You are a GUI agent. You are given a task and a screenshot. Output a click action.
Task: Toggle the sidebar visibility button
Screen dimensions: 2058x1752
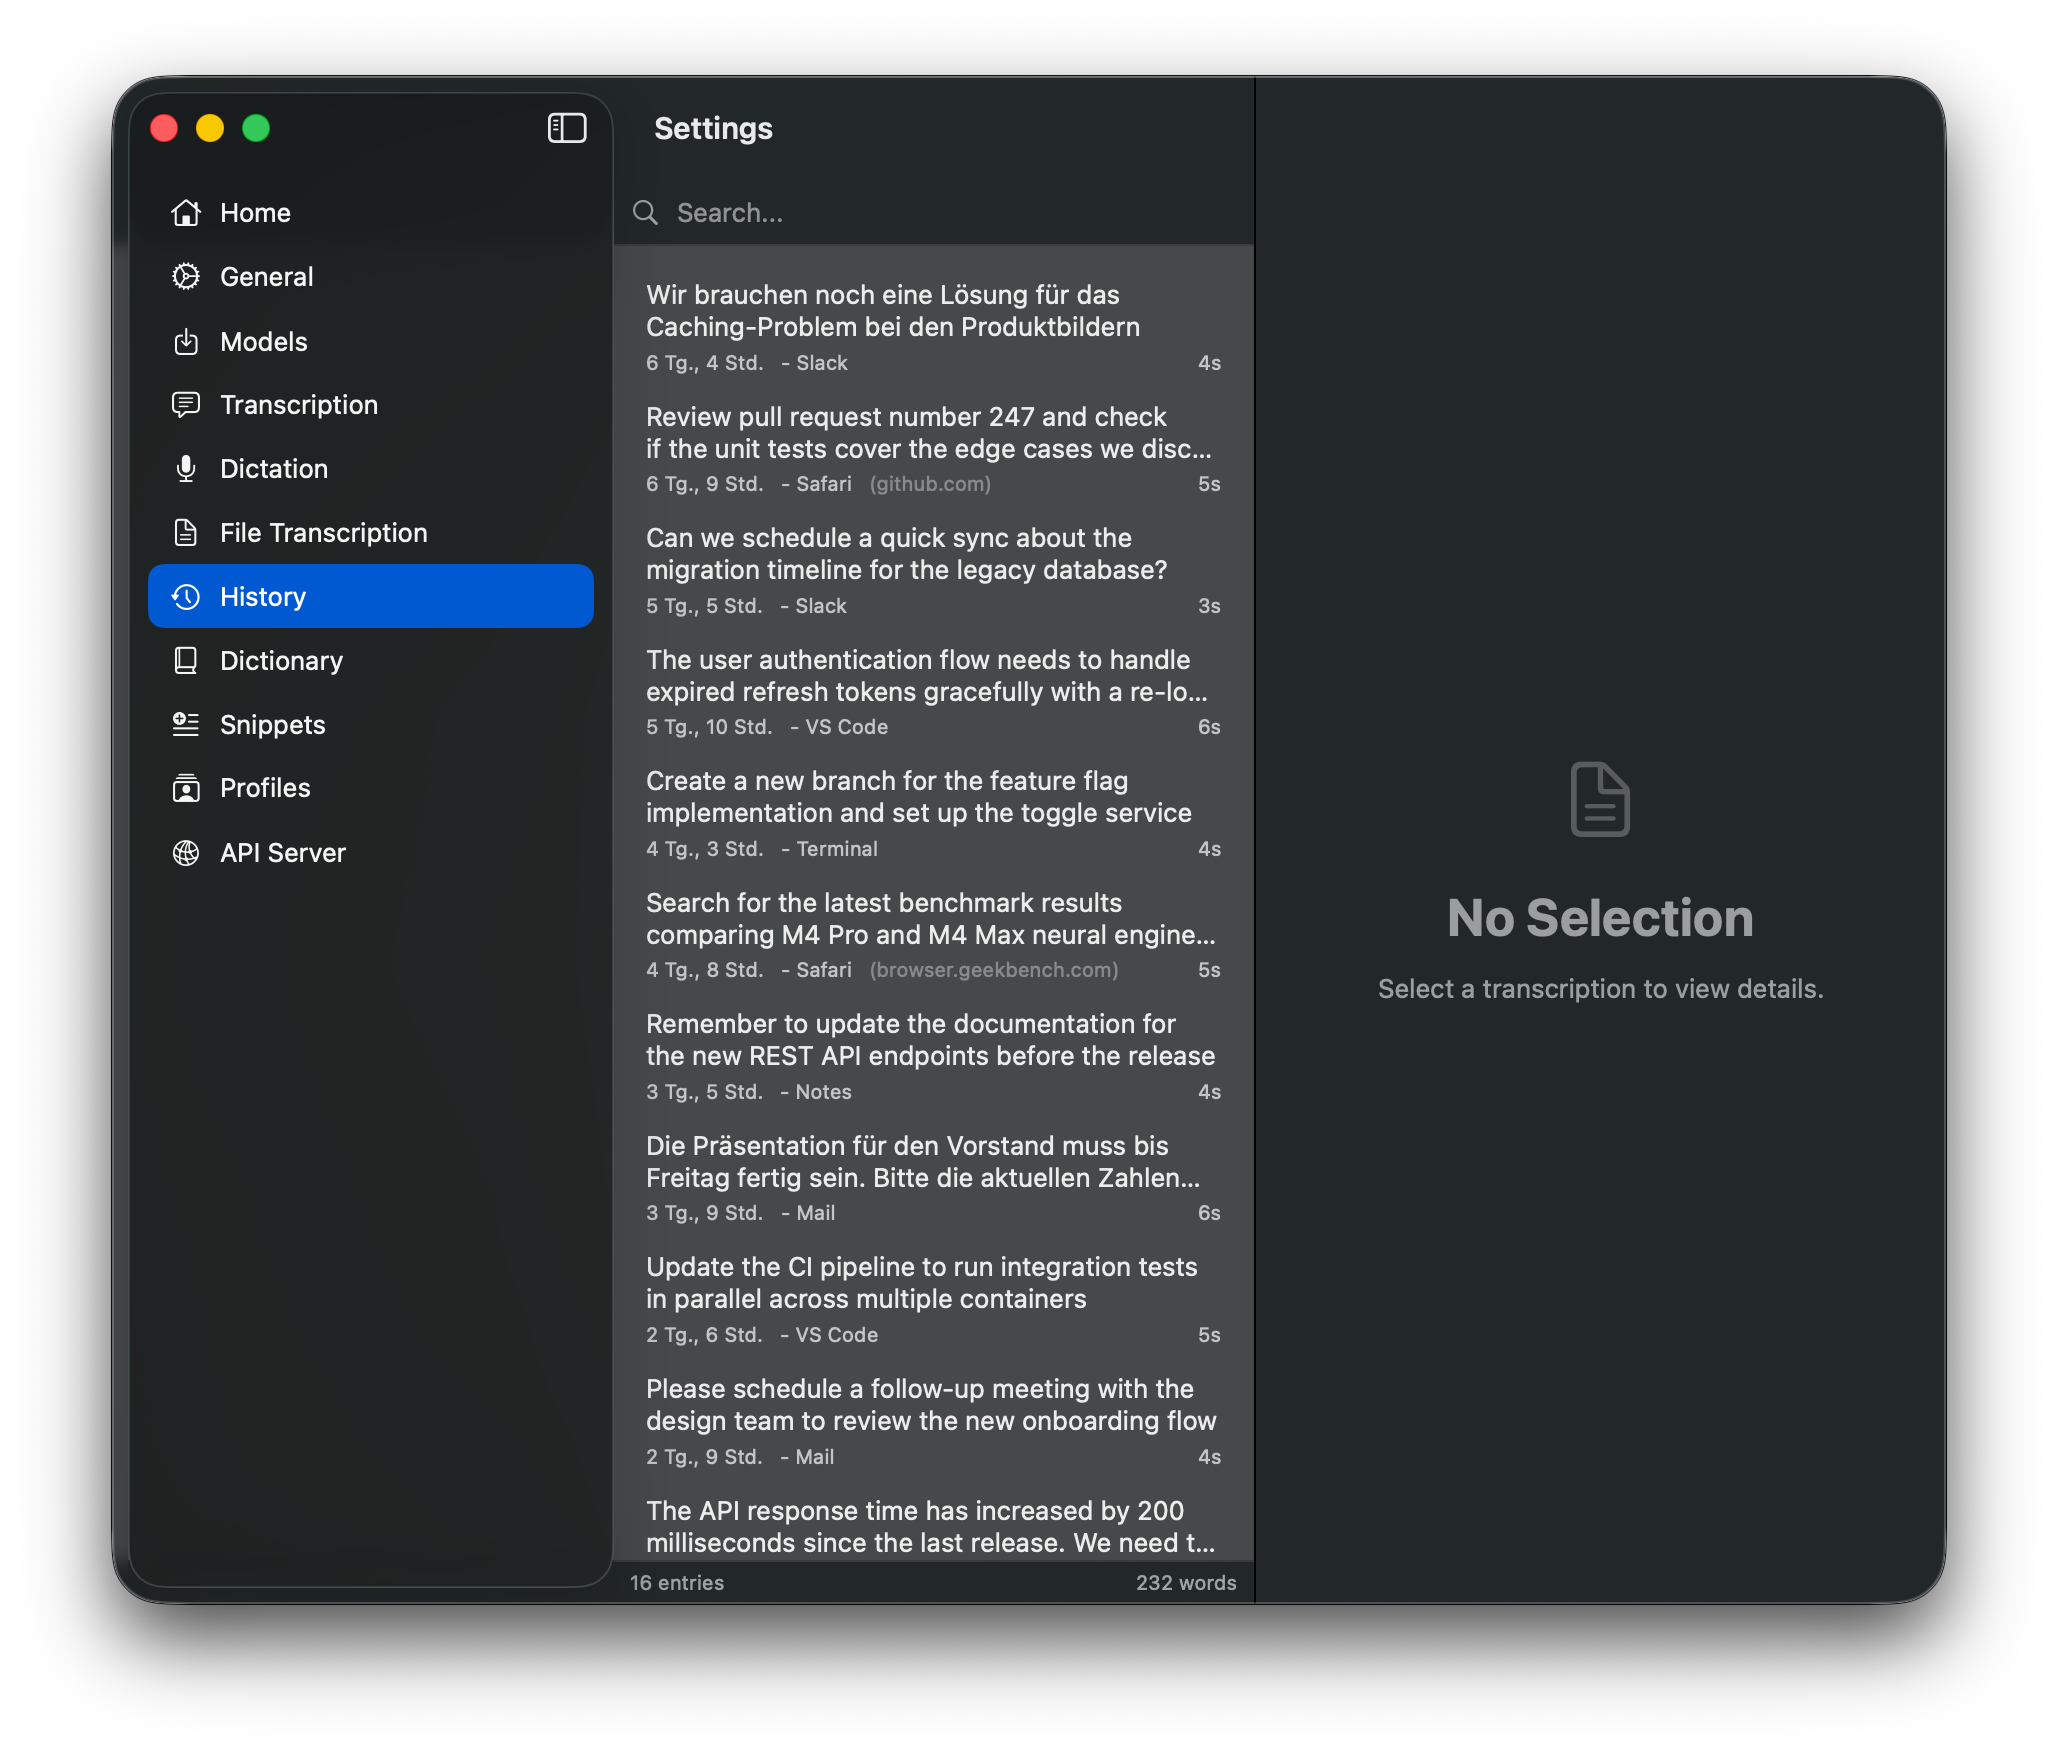tap(566, 128)
